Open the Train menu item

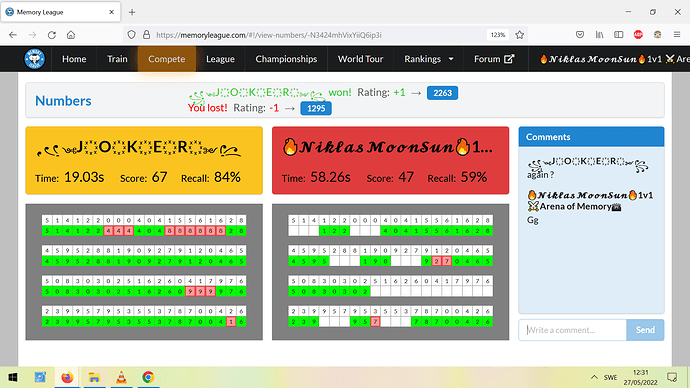[117, 59]
